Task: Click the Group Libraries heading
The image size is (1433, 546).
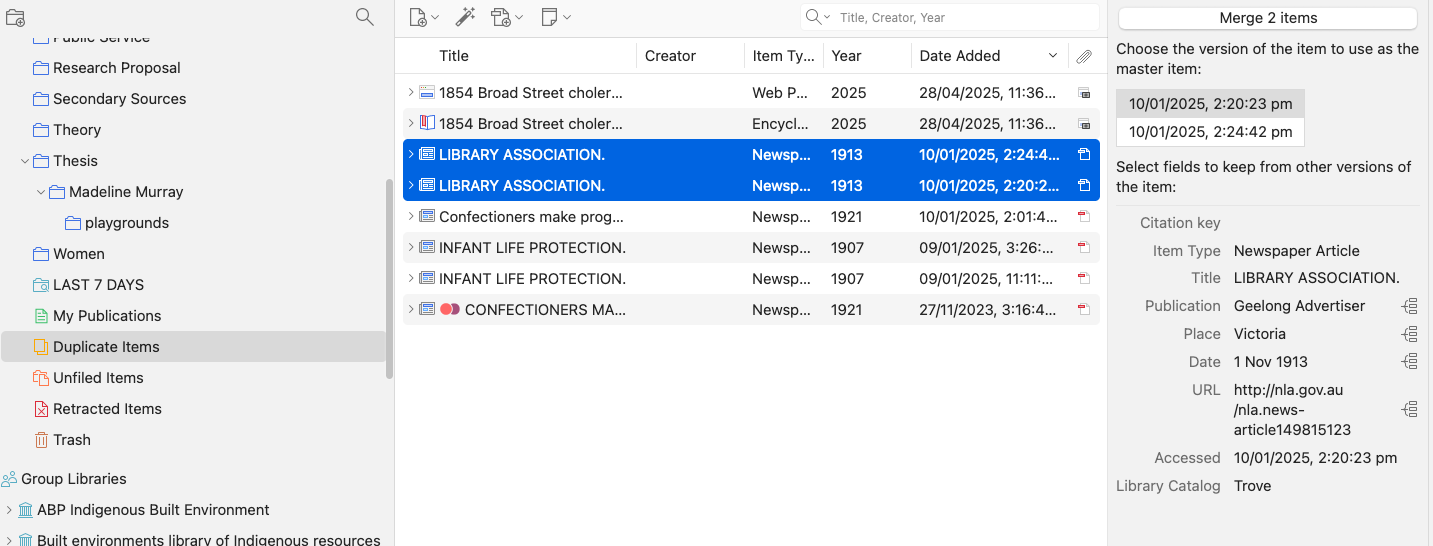Action: [x=74, y=479]
